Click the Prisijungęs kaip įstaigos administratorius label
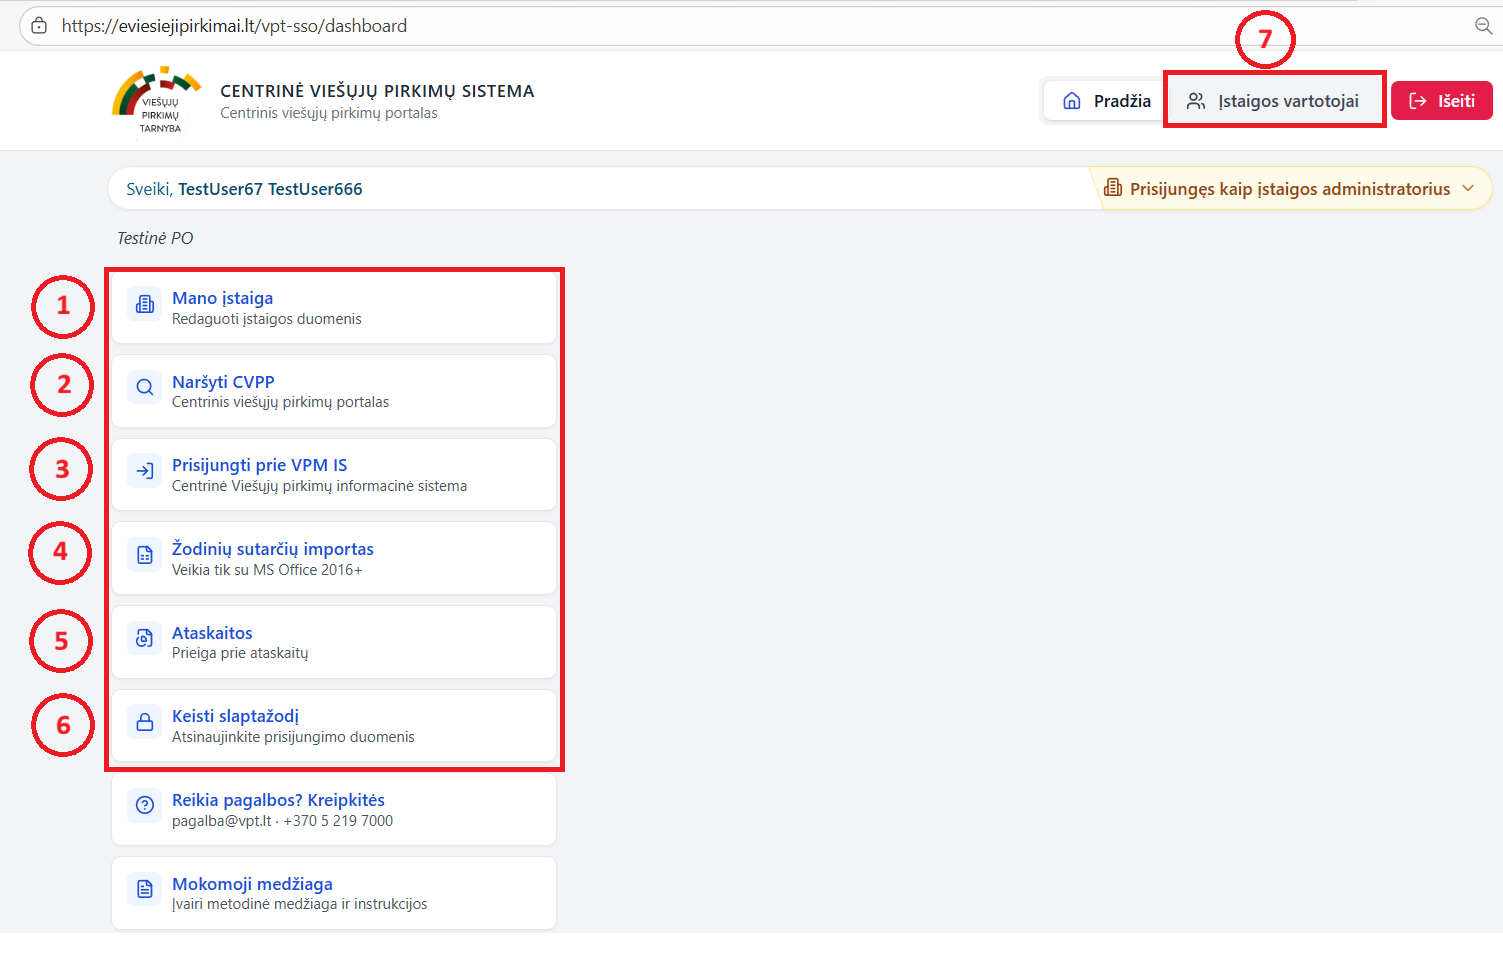This screenshot has height=963, width=1503. coord(1290,189)
